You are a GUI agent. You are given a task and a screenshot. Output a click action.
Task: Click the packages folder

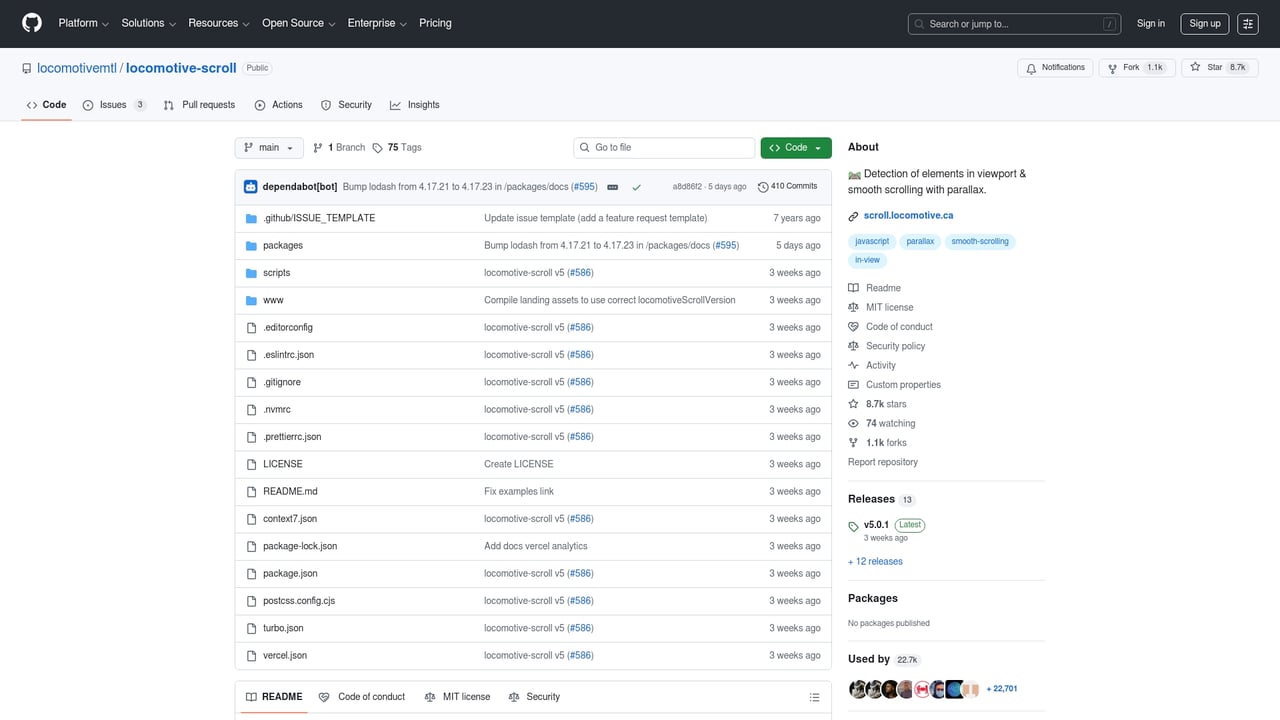(x=282, y=245)
